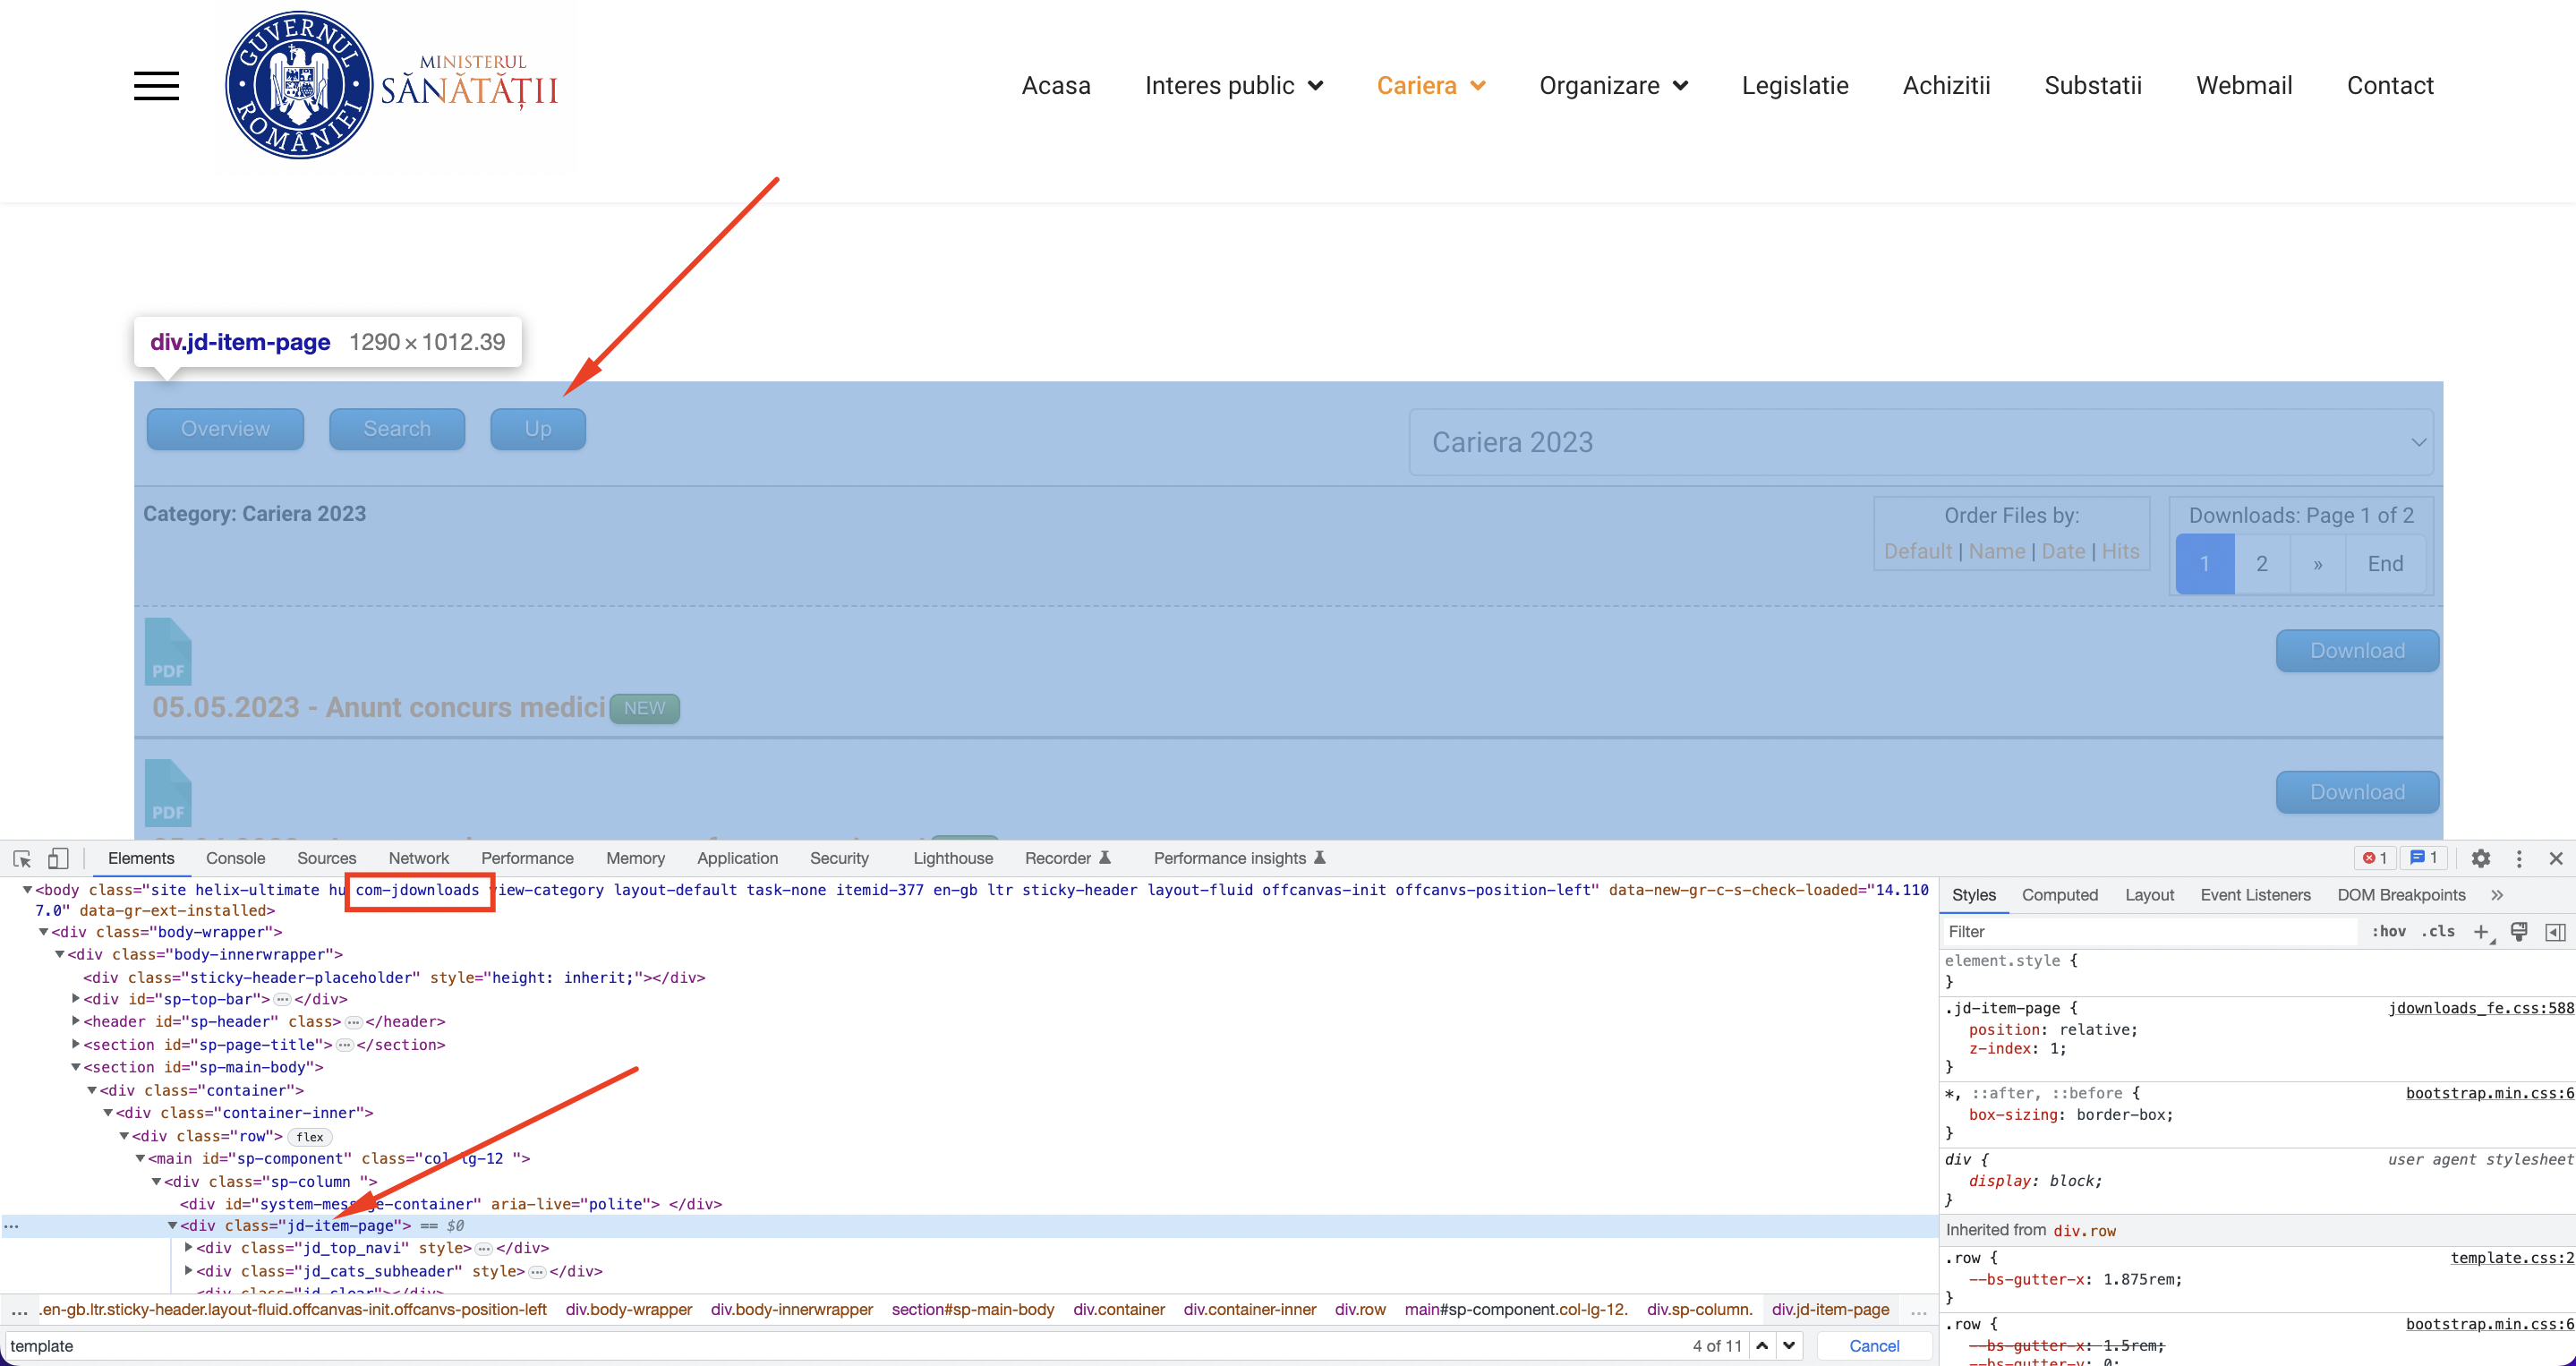Add new style rule plus icon
Image resolution: width=2576 pixels, height=1366 pixels.
2482,931
